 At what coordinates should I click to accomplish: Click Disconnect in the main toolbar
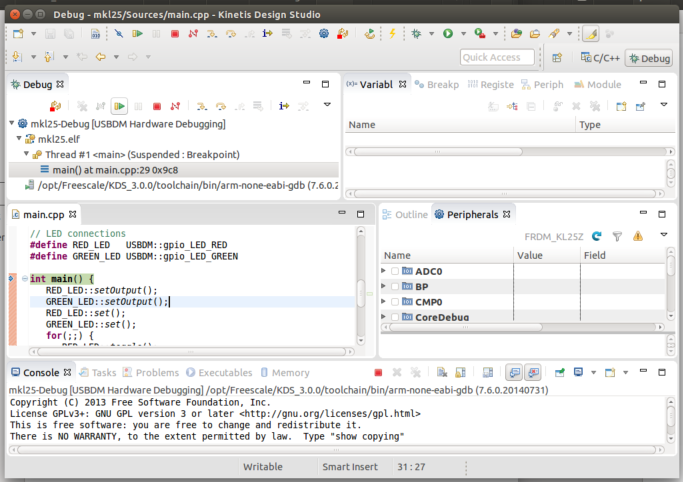tap(193, 34)
